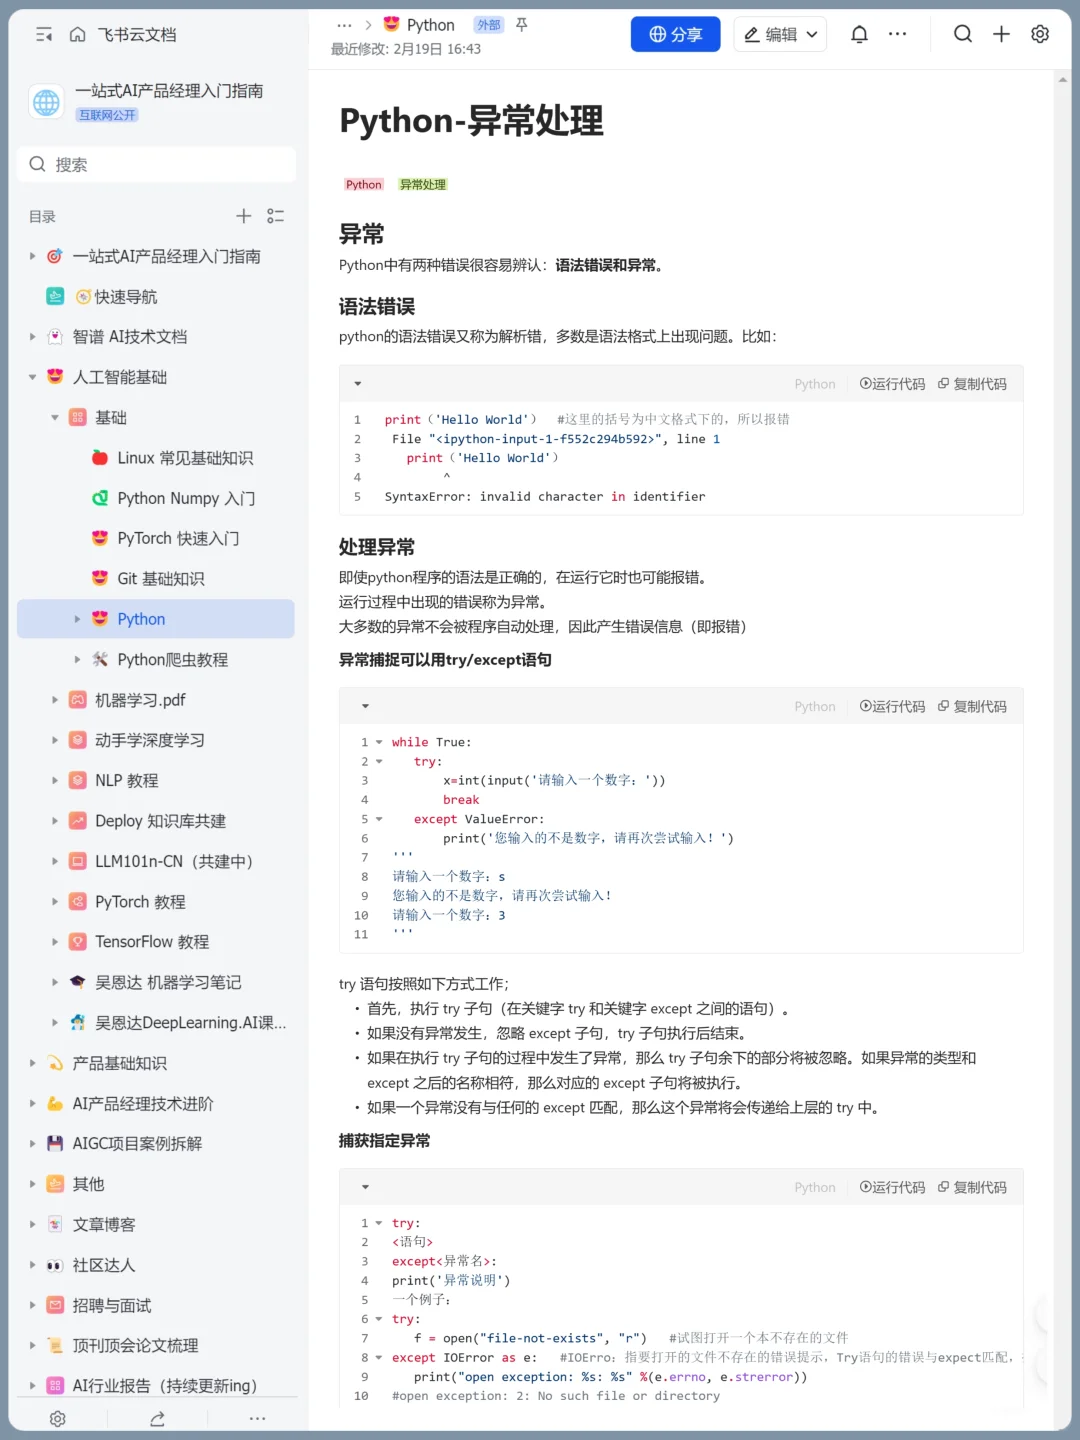Collapse the first code block with its disclosure triangle
The image size is (1080, 1440).
point(358,383)
